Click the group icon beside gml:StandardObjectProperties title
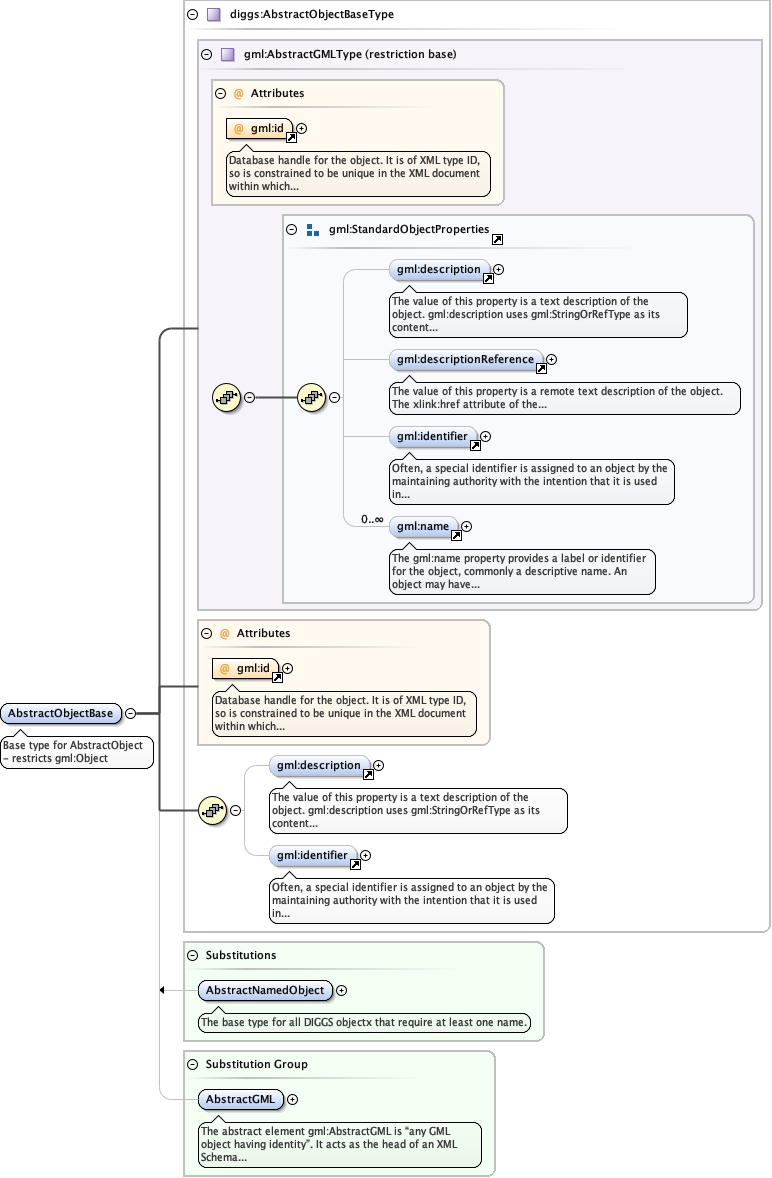The width and height of the screenshot is (772, 1178). (x=312, y=230)
